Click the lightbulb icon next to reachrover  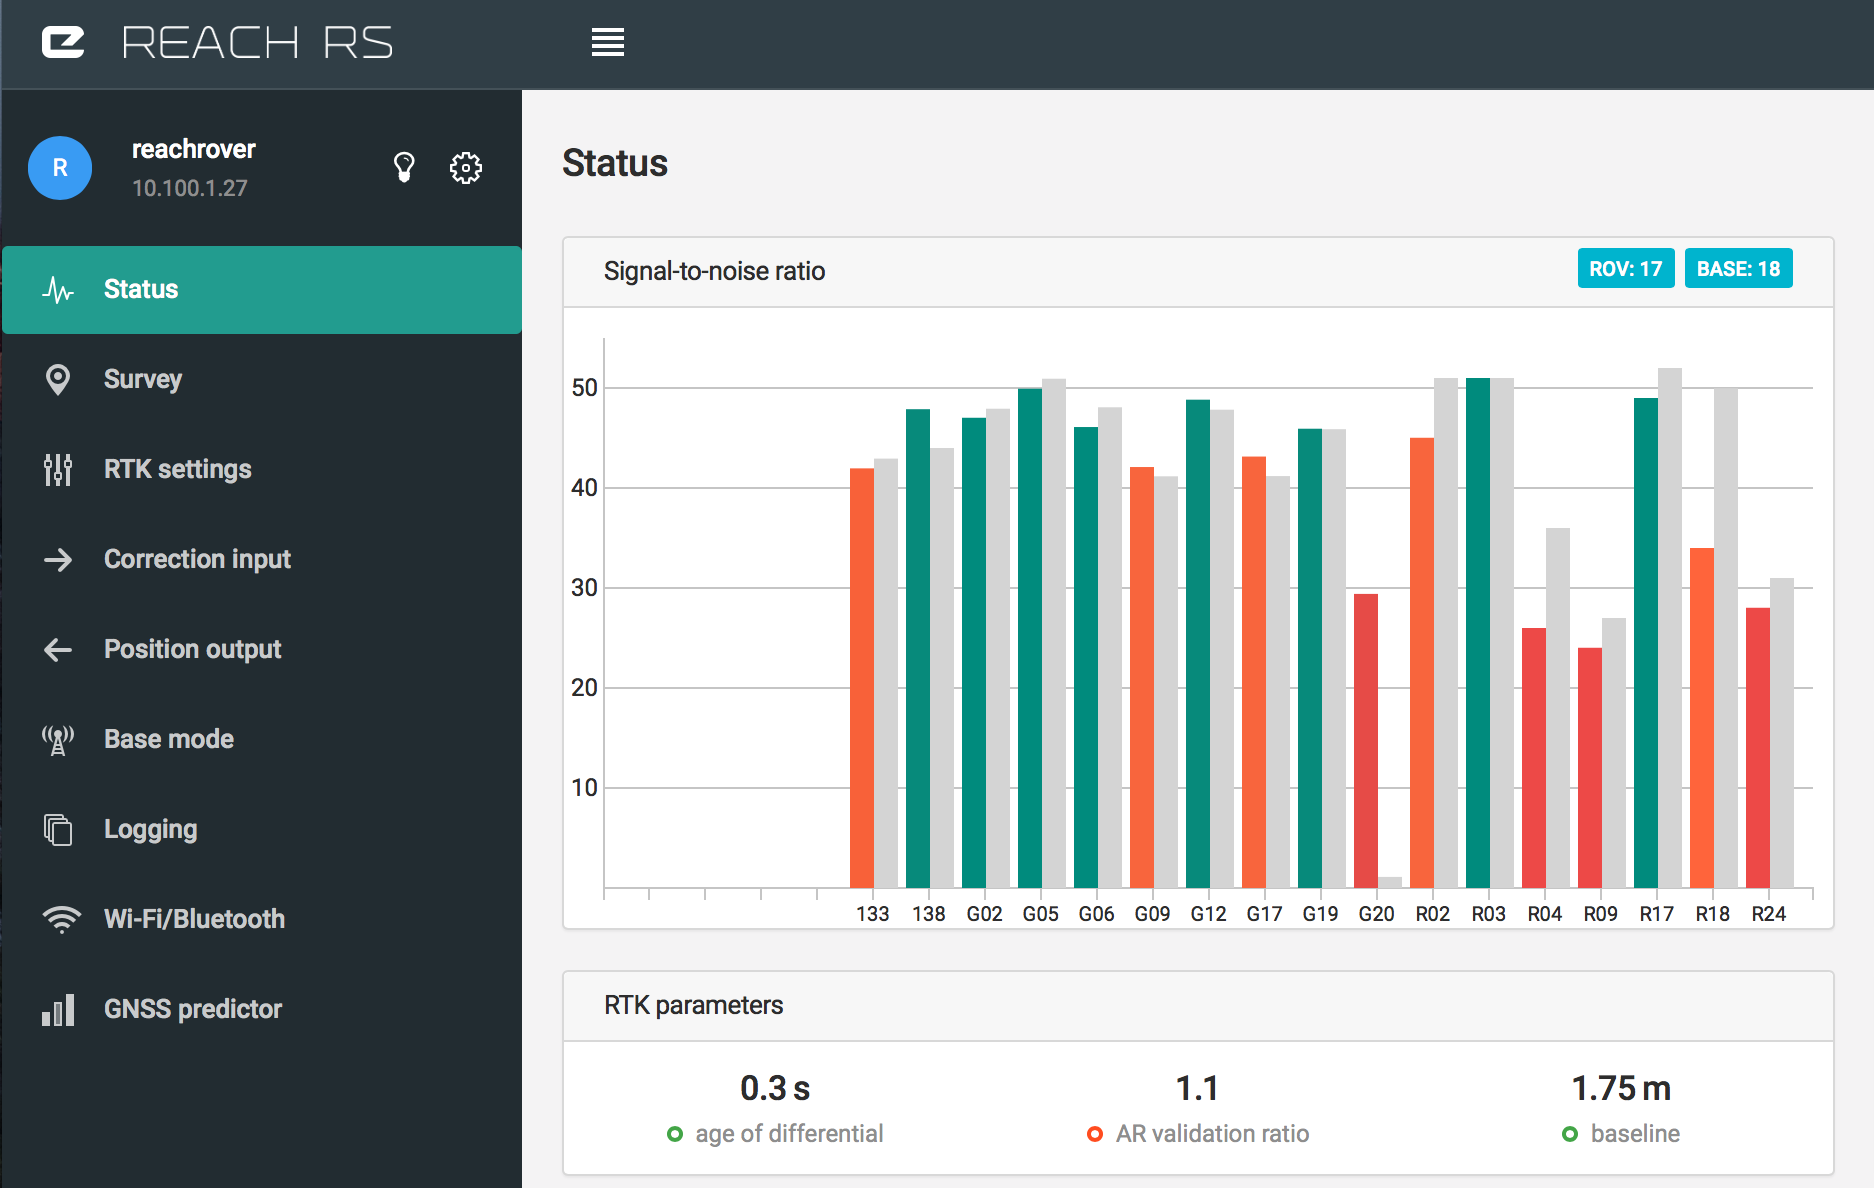pos(404,167)
